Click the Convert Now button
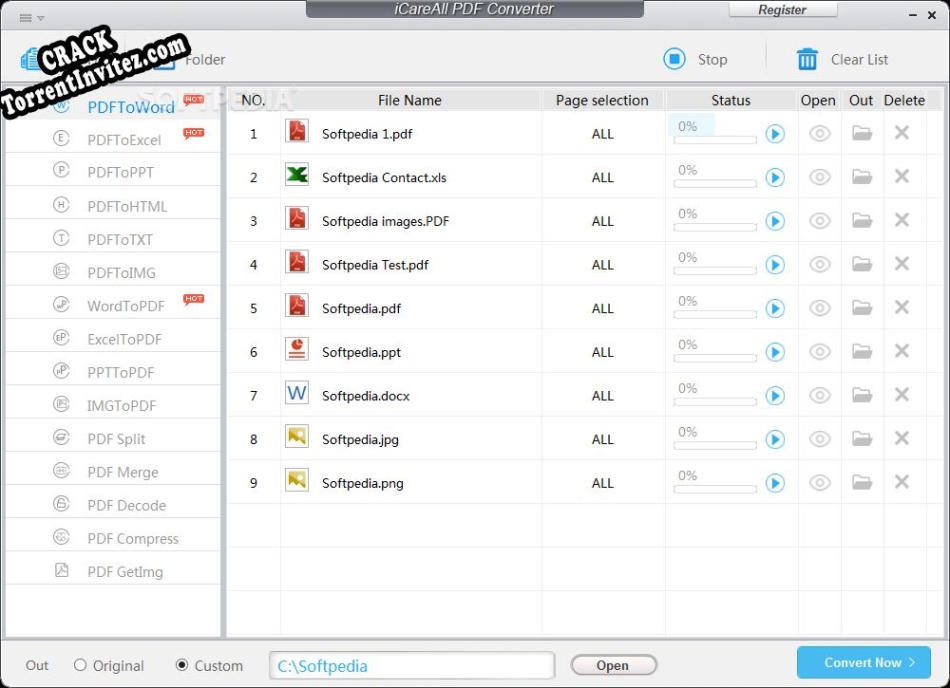 click(x=863, y=662)
